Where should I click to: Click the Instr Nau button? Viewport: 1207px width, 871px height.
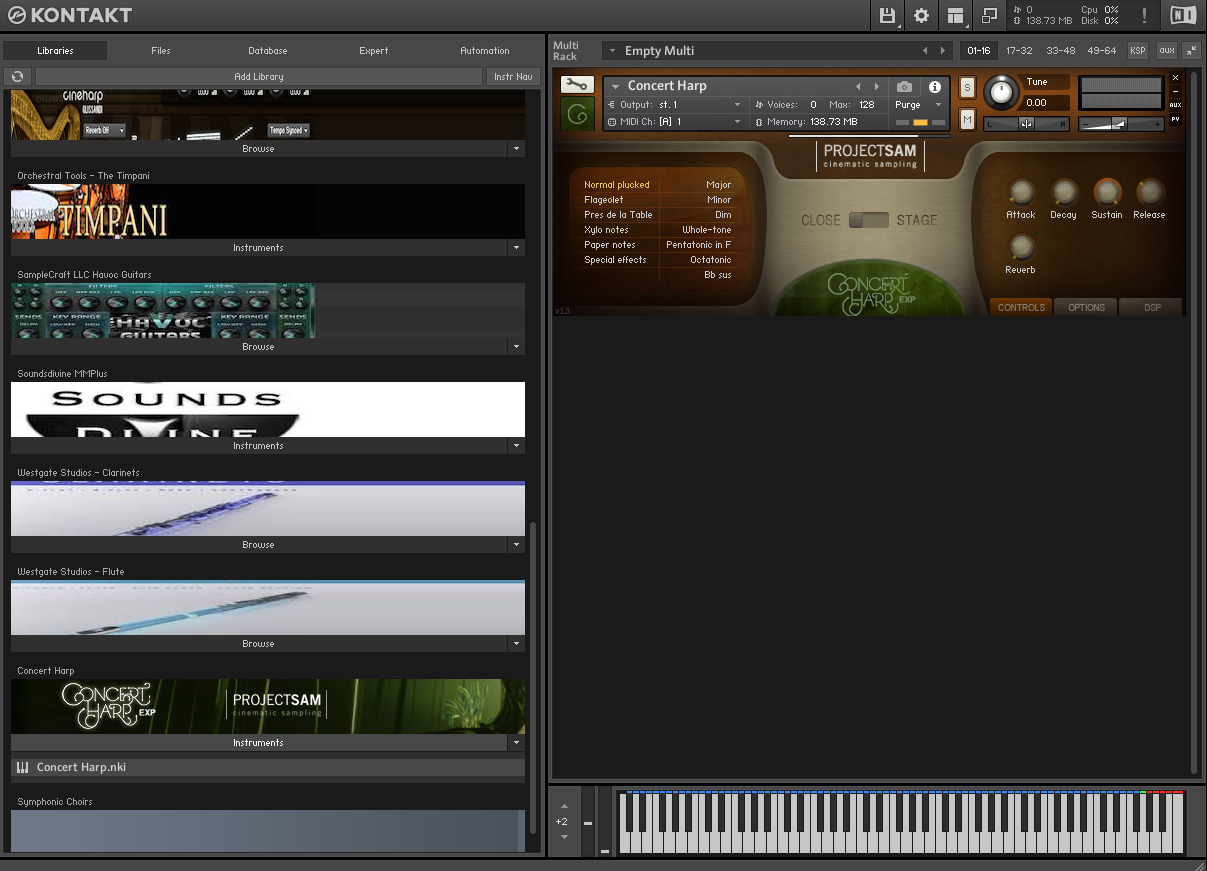click(514, 77)
